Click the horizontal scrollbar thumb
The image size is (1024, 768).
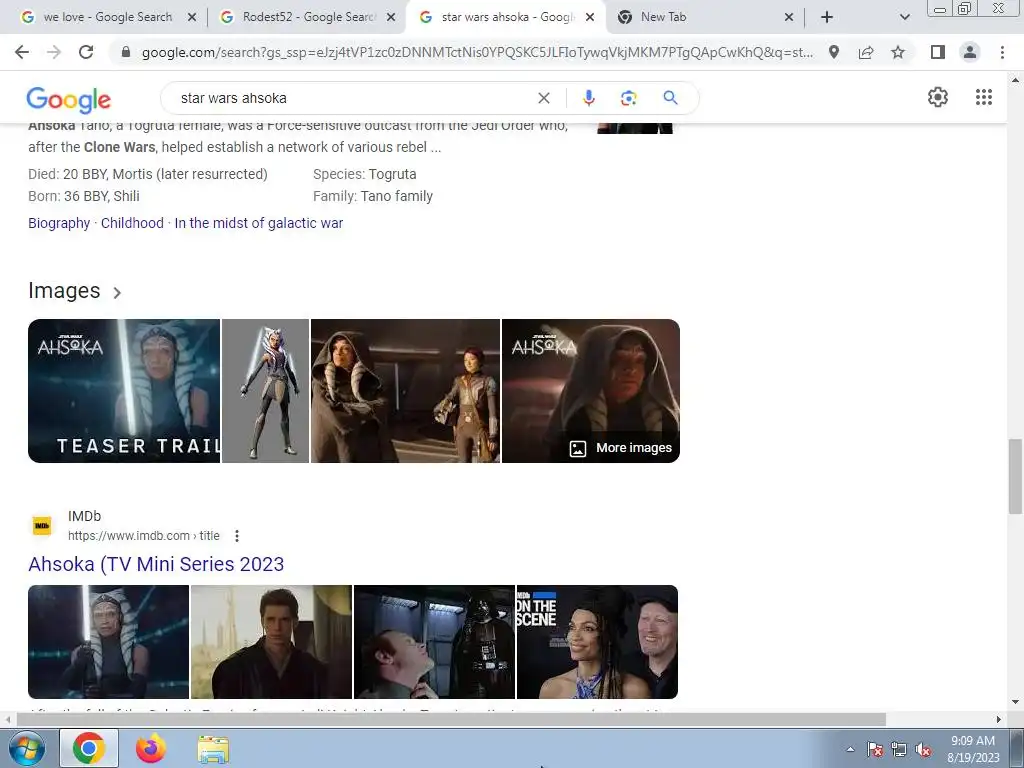coord(451,720)
